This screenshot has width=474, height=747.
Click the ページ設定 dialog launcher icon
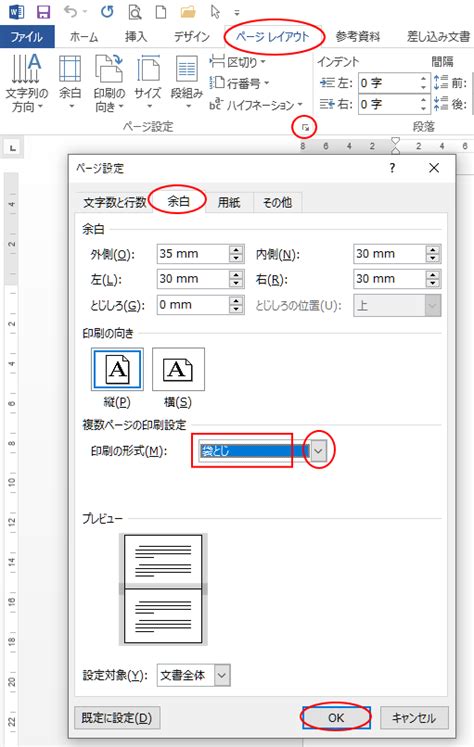(x=305, y=127)
